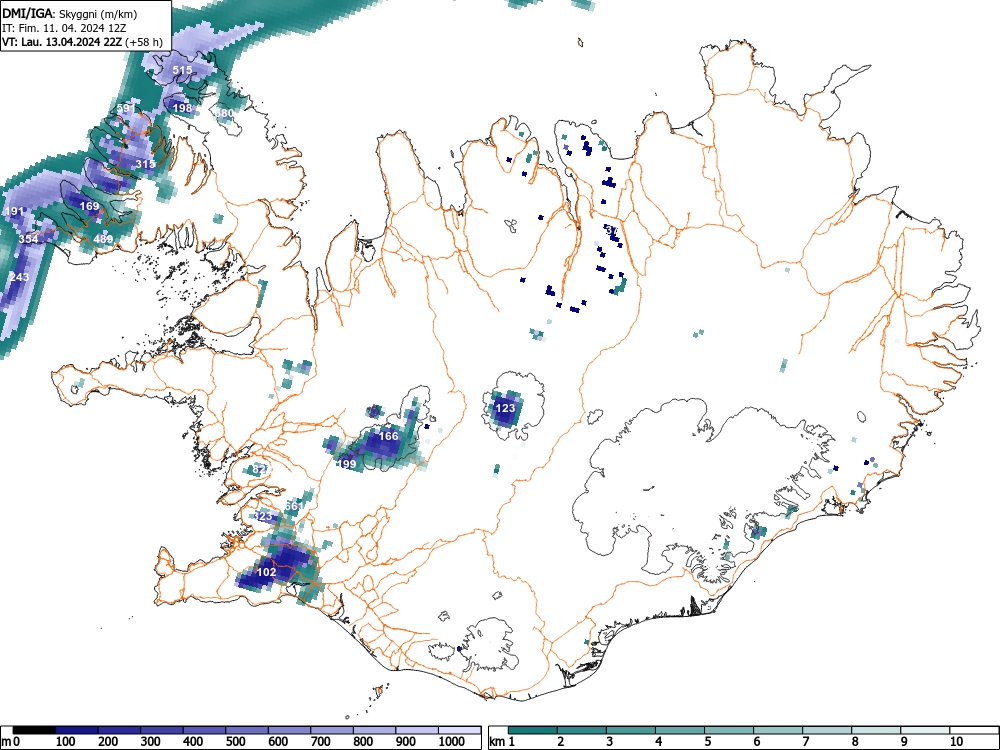Click the 700 label on the meter legend
This screenshot has height=750, width=1000.
pyautogui.click(x=320, y=741)
